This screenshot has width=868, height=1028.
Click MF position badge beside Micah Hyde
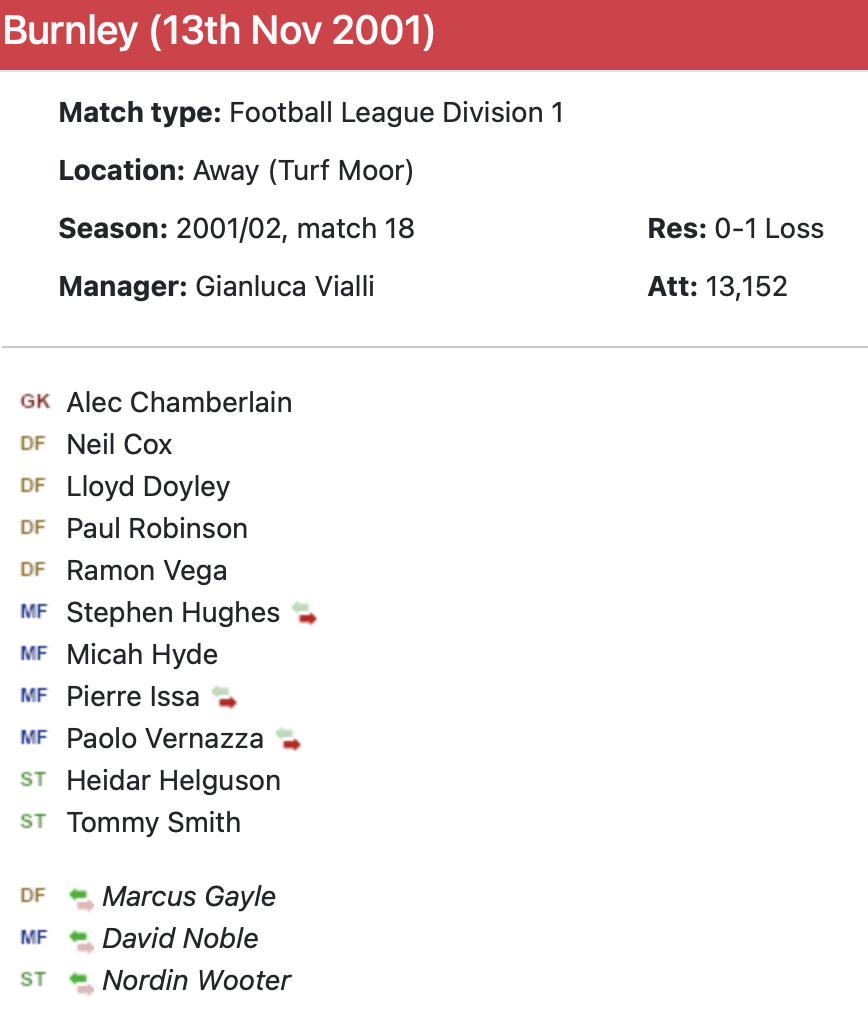(x=33, y=654)
